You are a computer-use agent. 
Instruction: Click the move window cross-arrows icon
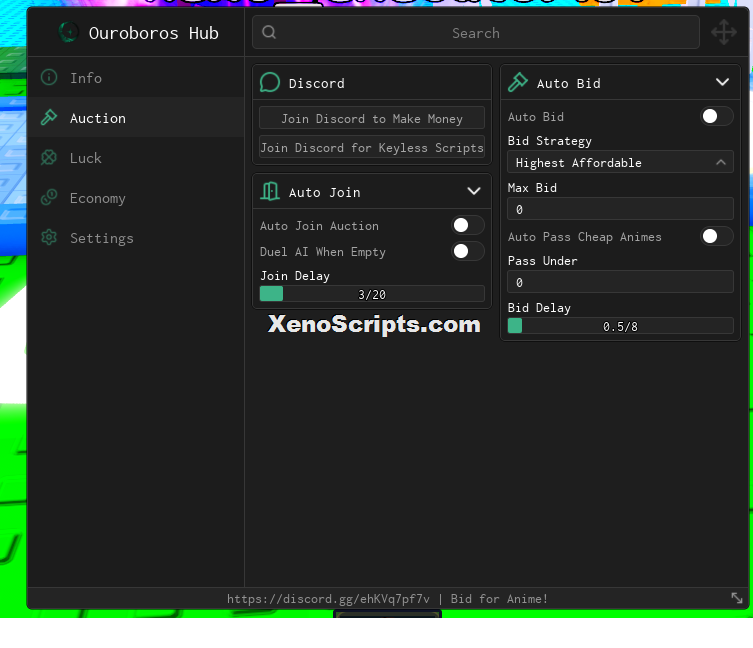(724, 32)
